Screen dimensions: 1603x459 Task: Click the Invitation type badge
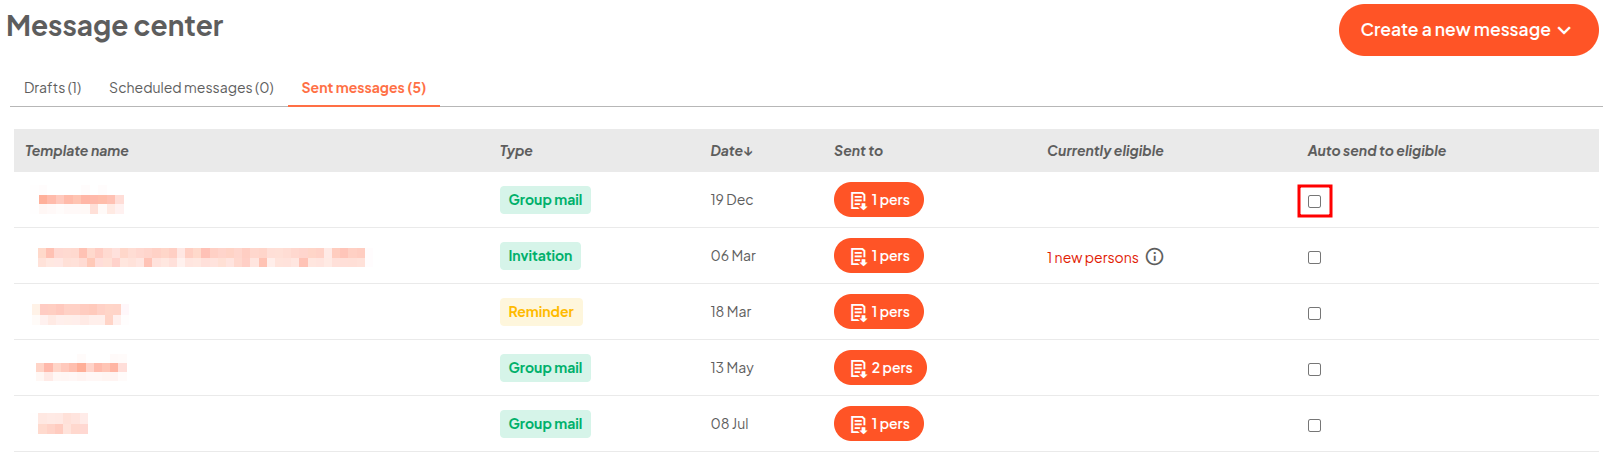(x=540, y=256)
